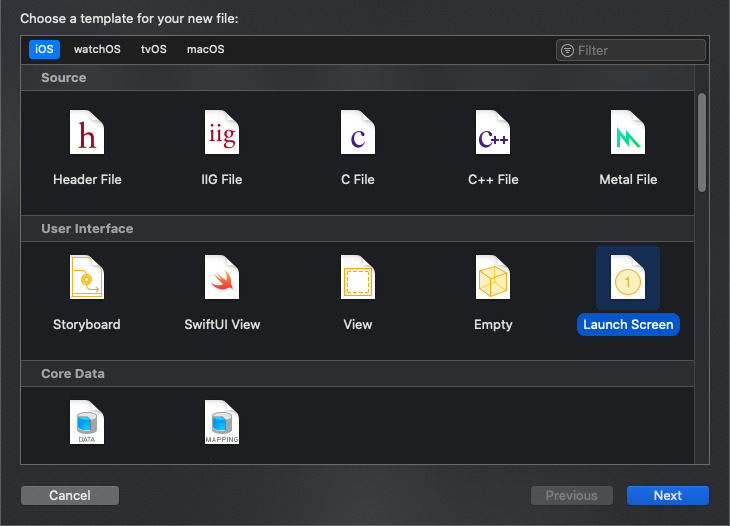This screenshot has height=526, width=730.
Task: Pick the View template icon
Action: 357,278
